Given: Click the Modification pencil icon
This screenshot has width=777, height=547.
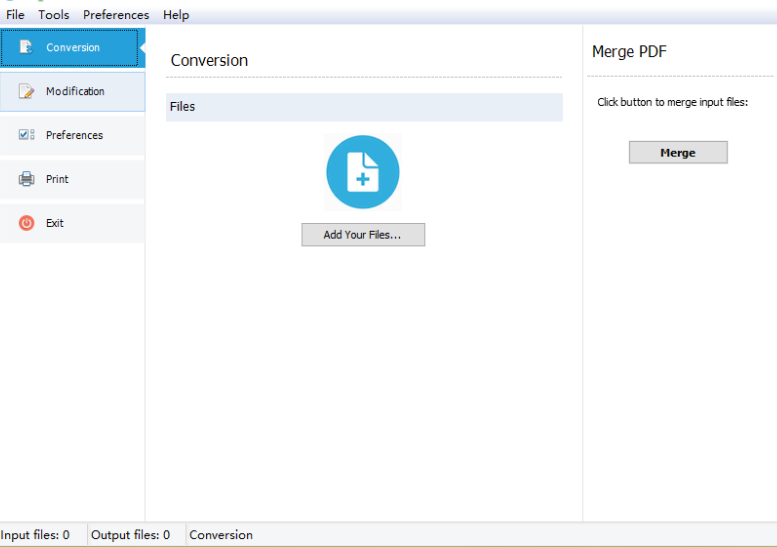Looking at the screenshot, I should (27, 91).
